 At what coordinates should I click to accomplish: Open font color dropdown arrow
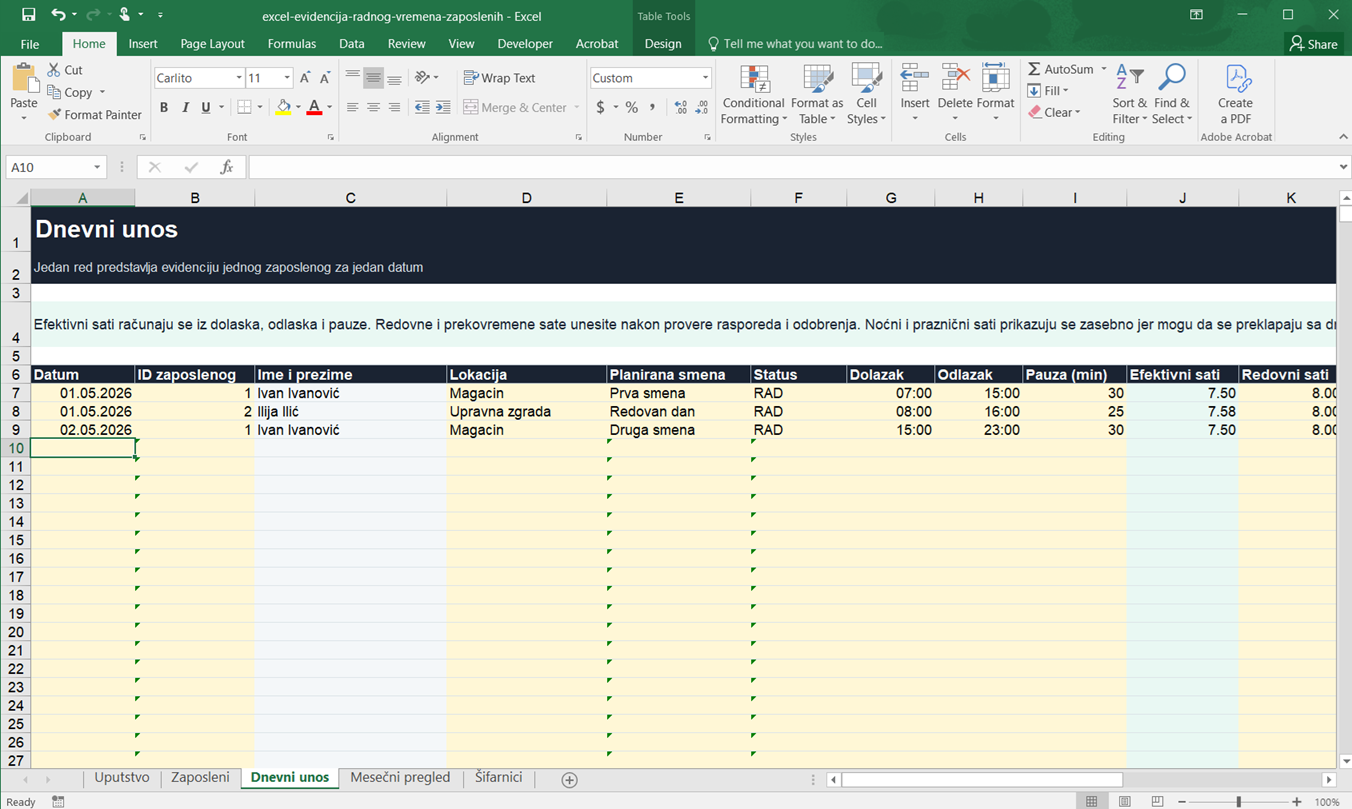[329, 107]
